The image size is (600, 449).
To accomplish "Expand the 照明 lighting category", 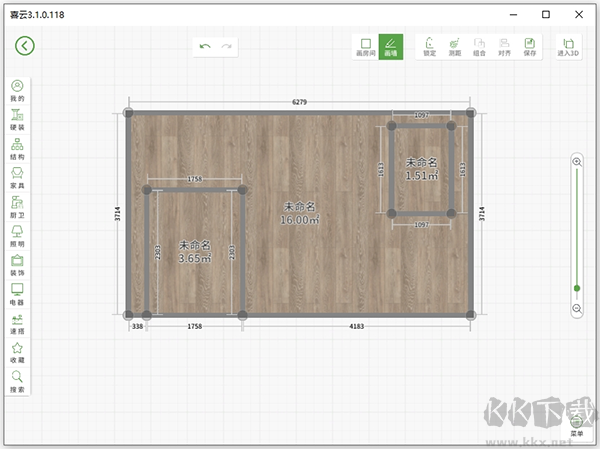I will coord(17,236).
